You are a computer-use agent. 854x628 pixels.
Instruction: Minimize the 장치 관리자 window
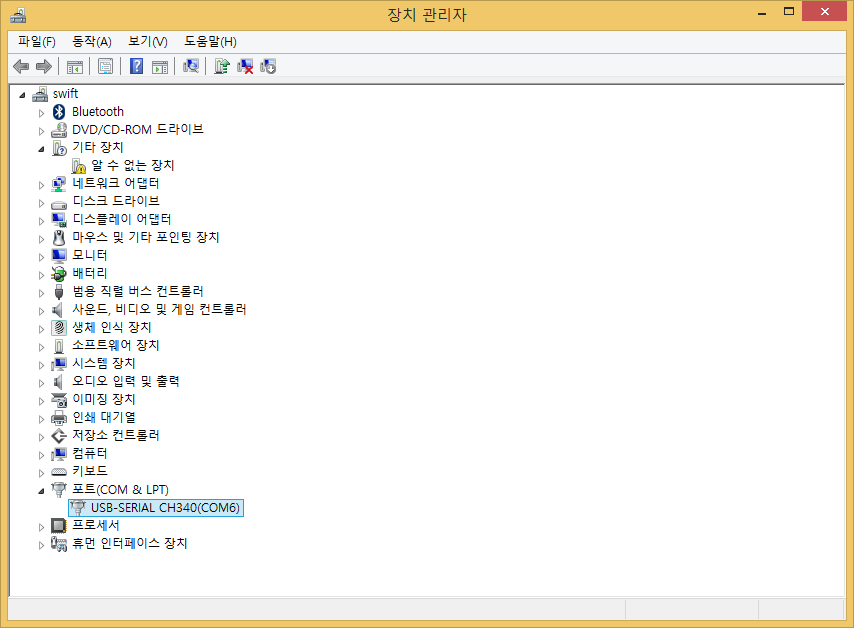tap(762, 12)
